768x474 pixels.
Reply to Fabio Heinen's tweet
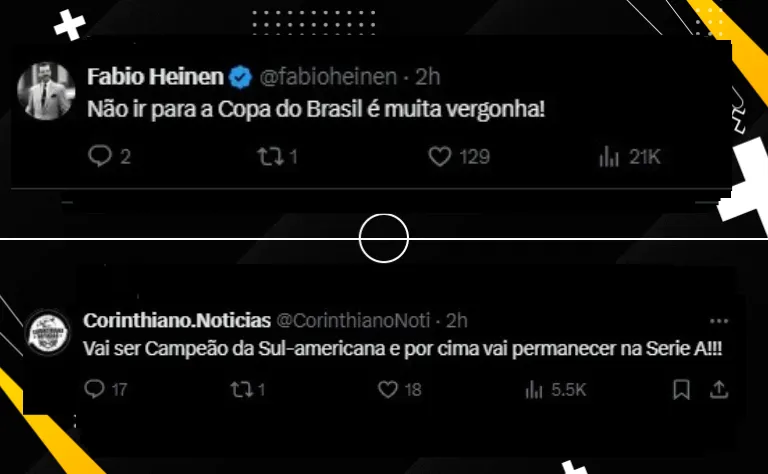pos(99,157)
